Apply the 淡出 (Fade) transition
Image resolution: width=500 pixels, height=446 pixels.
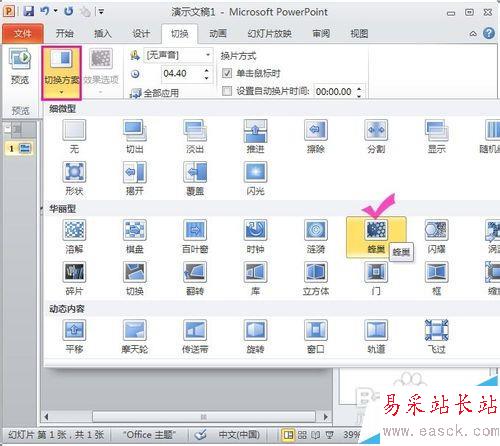tap(195, 137)
